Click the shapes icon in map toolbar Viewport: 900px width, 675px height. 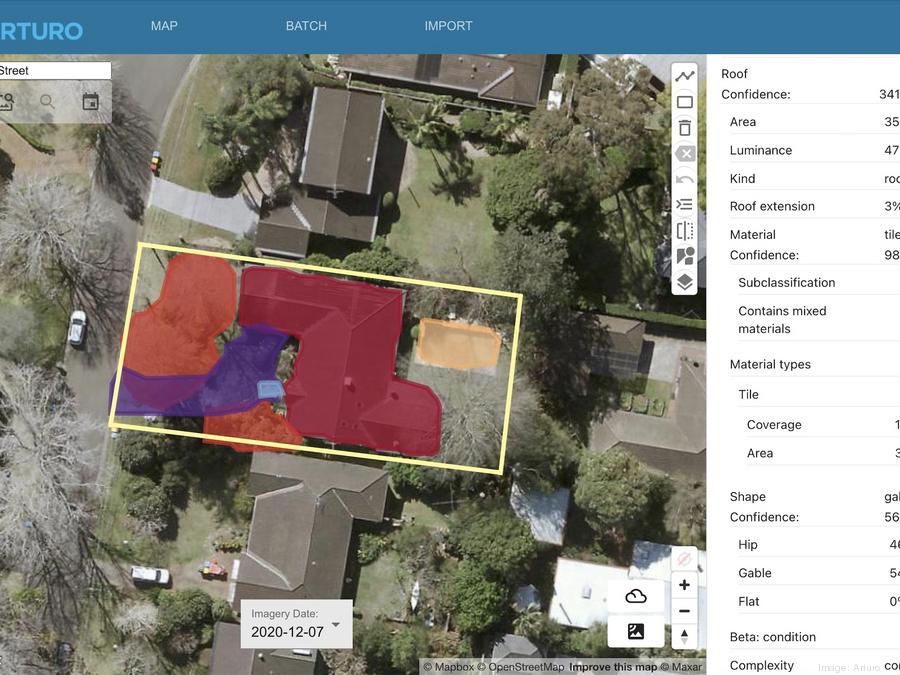pos(685,256)
